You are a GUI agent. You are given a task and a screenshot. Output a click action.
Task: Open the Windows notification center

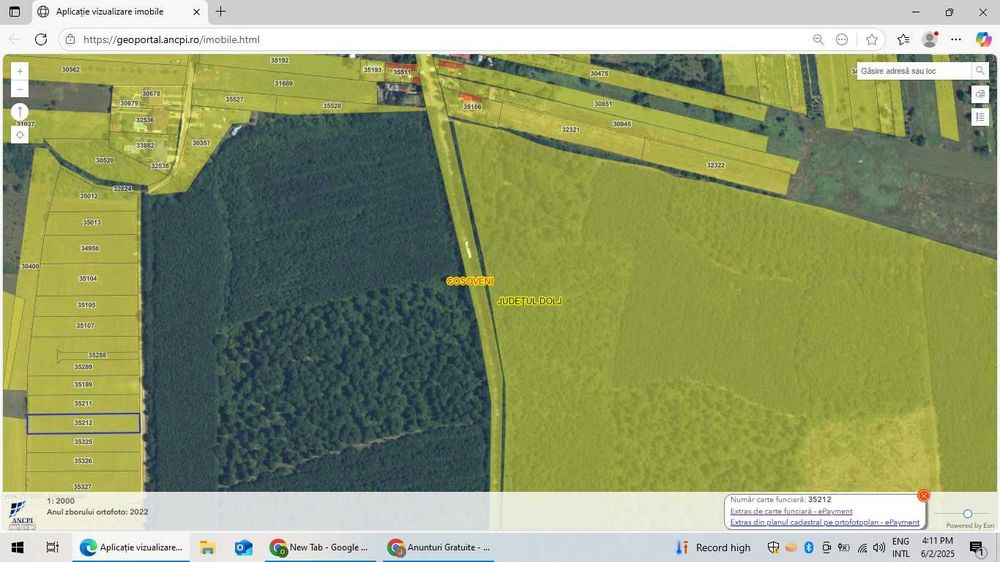[x=977, y=547]
